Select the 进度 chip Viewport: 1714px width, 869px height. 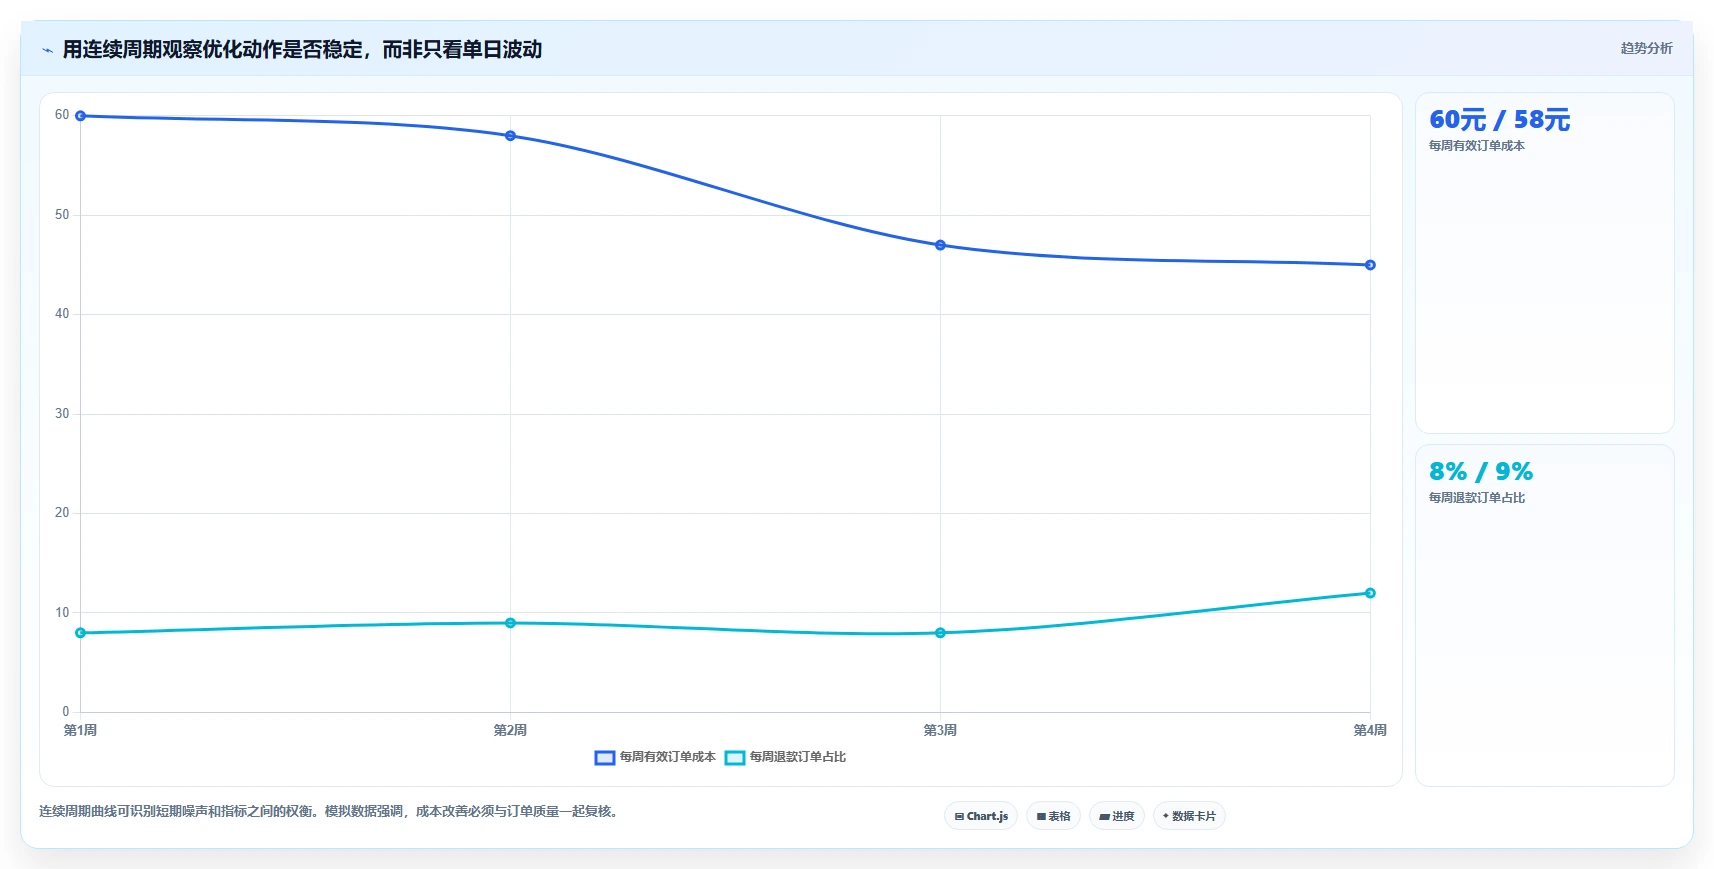pos(1116,816)
